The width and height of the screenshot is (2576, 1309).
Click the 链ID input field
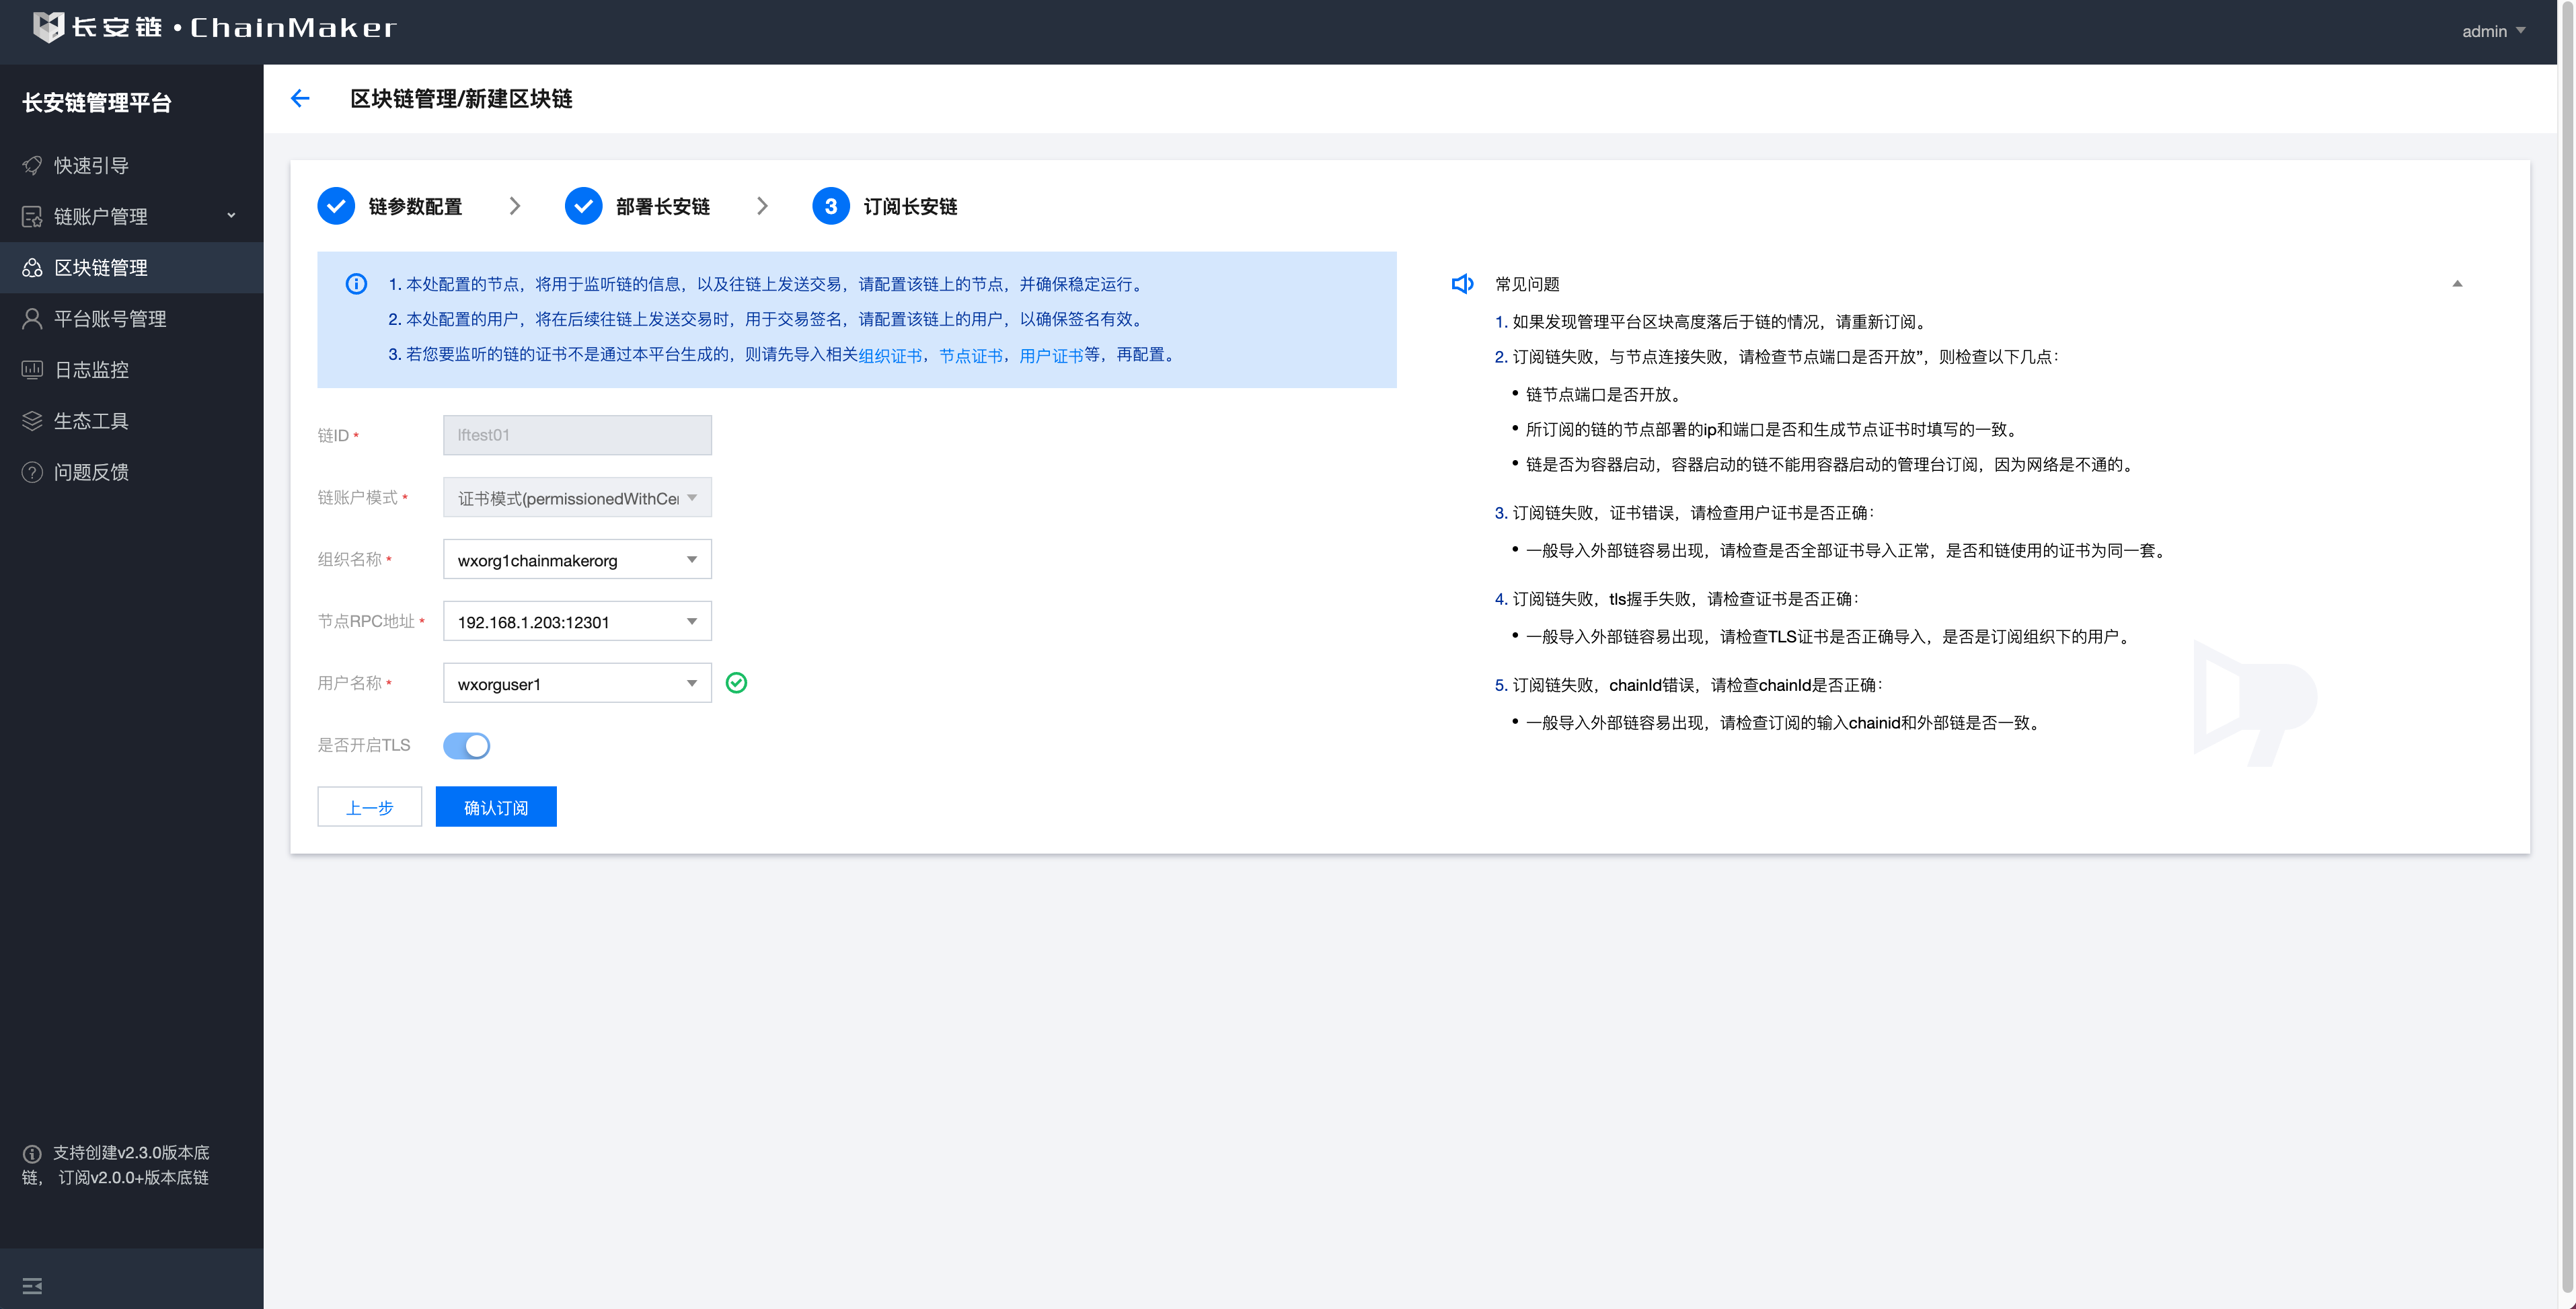tap(577, 435)
